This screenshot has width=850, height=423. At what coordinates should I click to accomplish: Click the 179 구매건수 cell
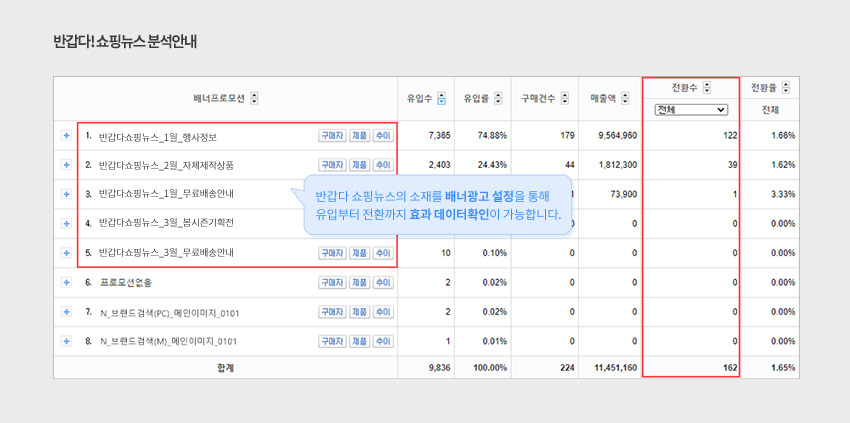click(x=568, y=136)
